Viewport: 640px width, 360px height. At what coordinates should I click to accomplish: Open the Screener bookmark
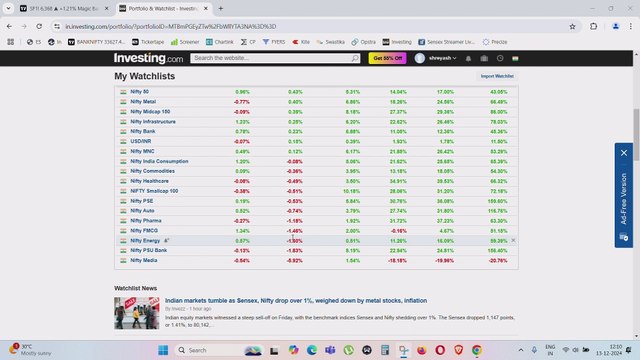(x=185, y=42)
